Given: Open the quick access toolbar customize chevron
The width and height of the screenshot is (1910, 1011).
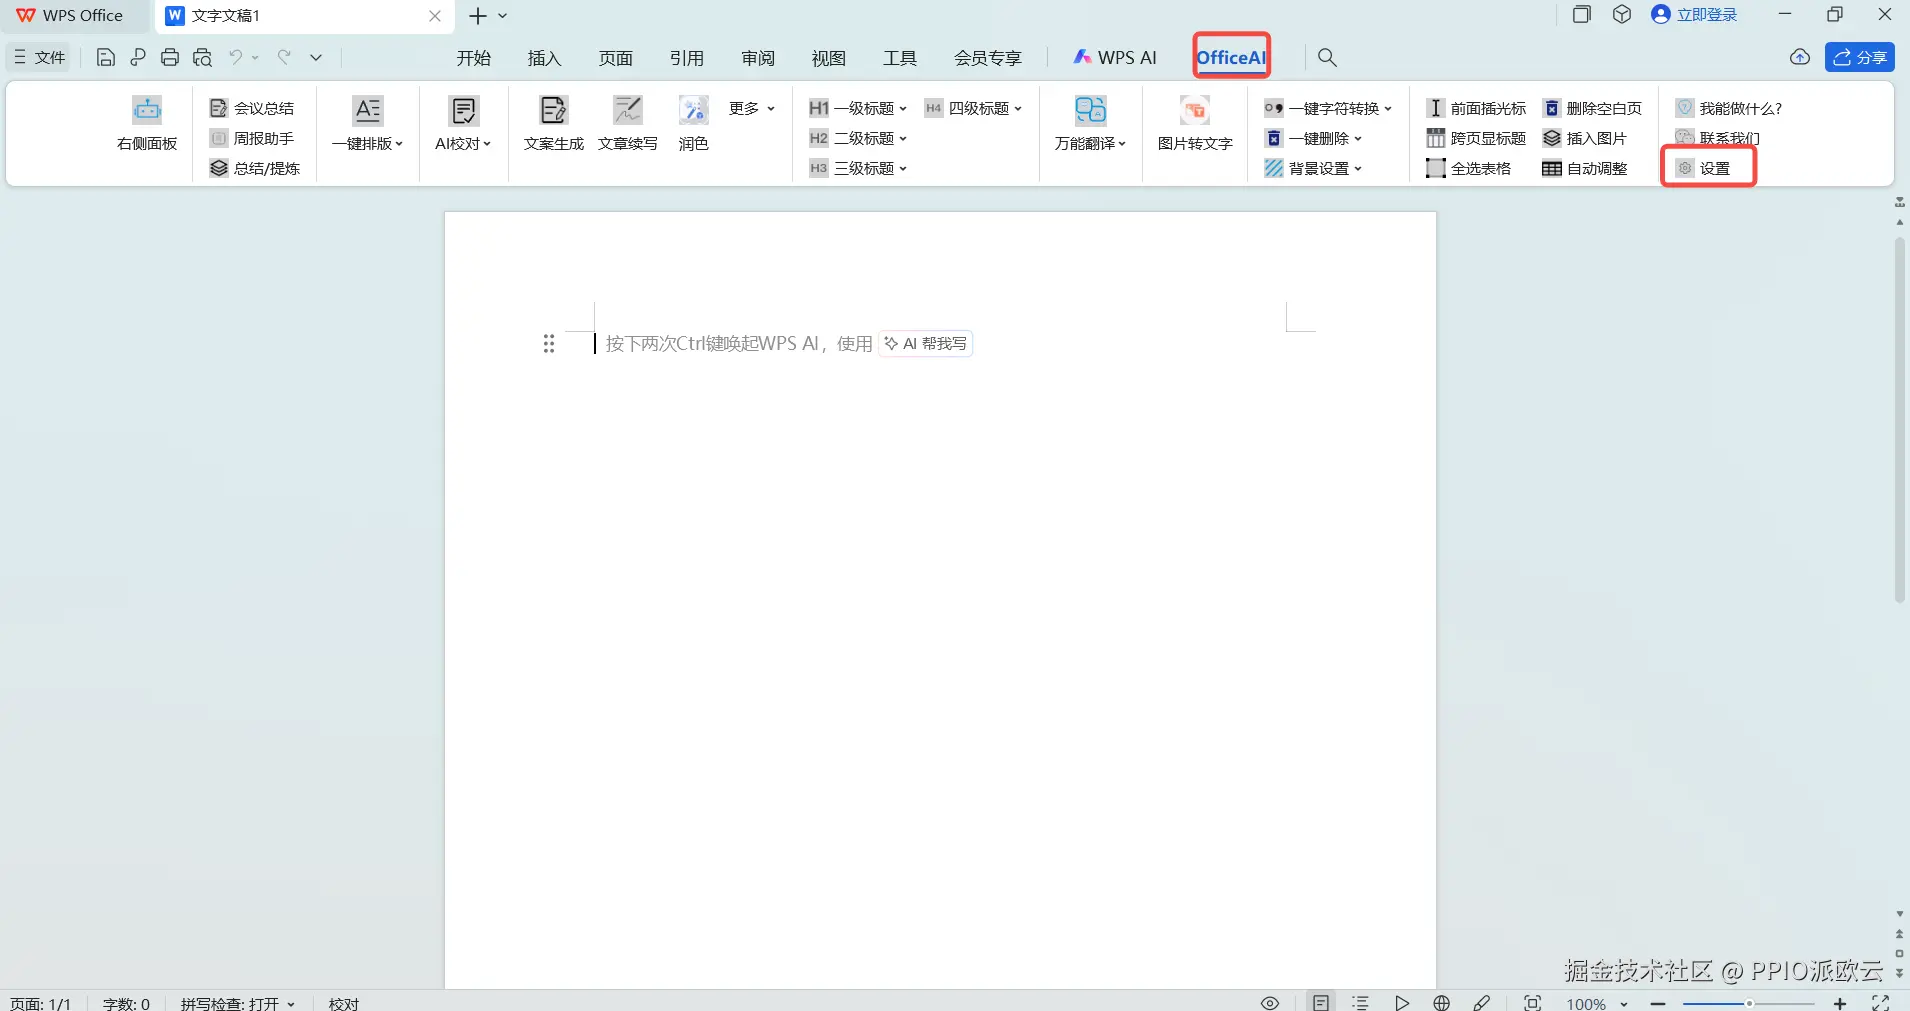Looking at the screenshot, I should pos(316,57).
